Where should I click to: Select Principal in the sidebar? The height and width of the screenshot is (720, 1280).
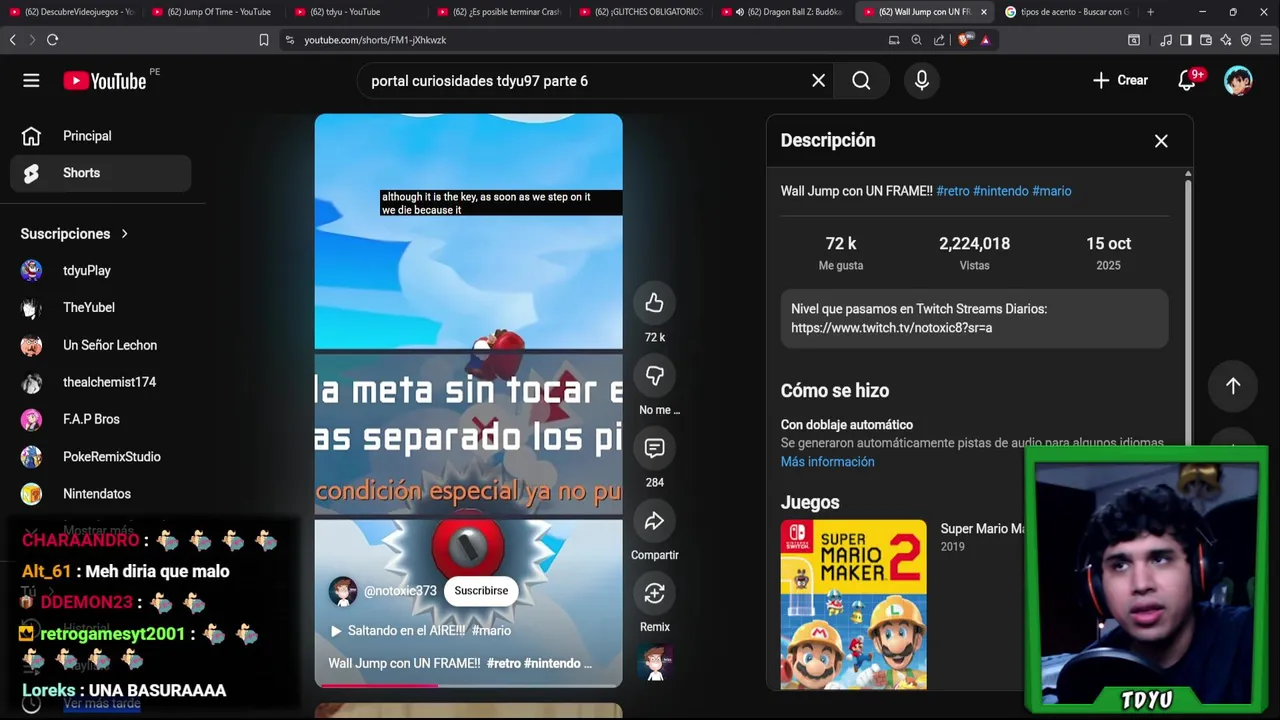[x=100, y=136]
